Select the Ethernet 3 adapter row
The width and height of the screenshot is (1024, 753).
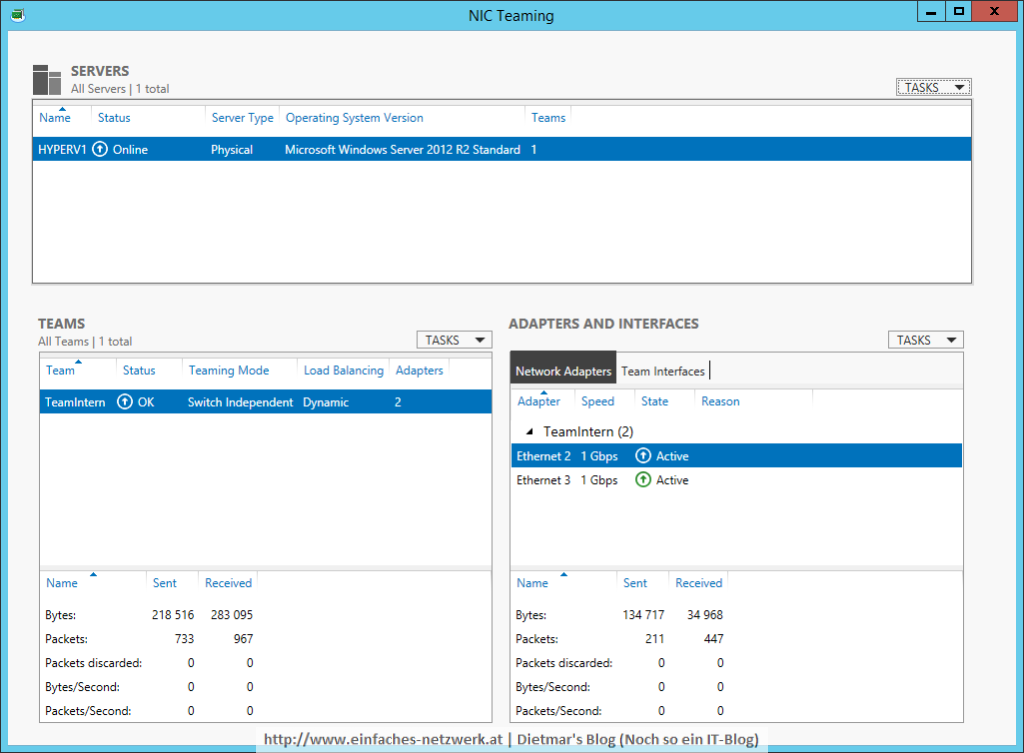(735, 480)
